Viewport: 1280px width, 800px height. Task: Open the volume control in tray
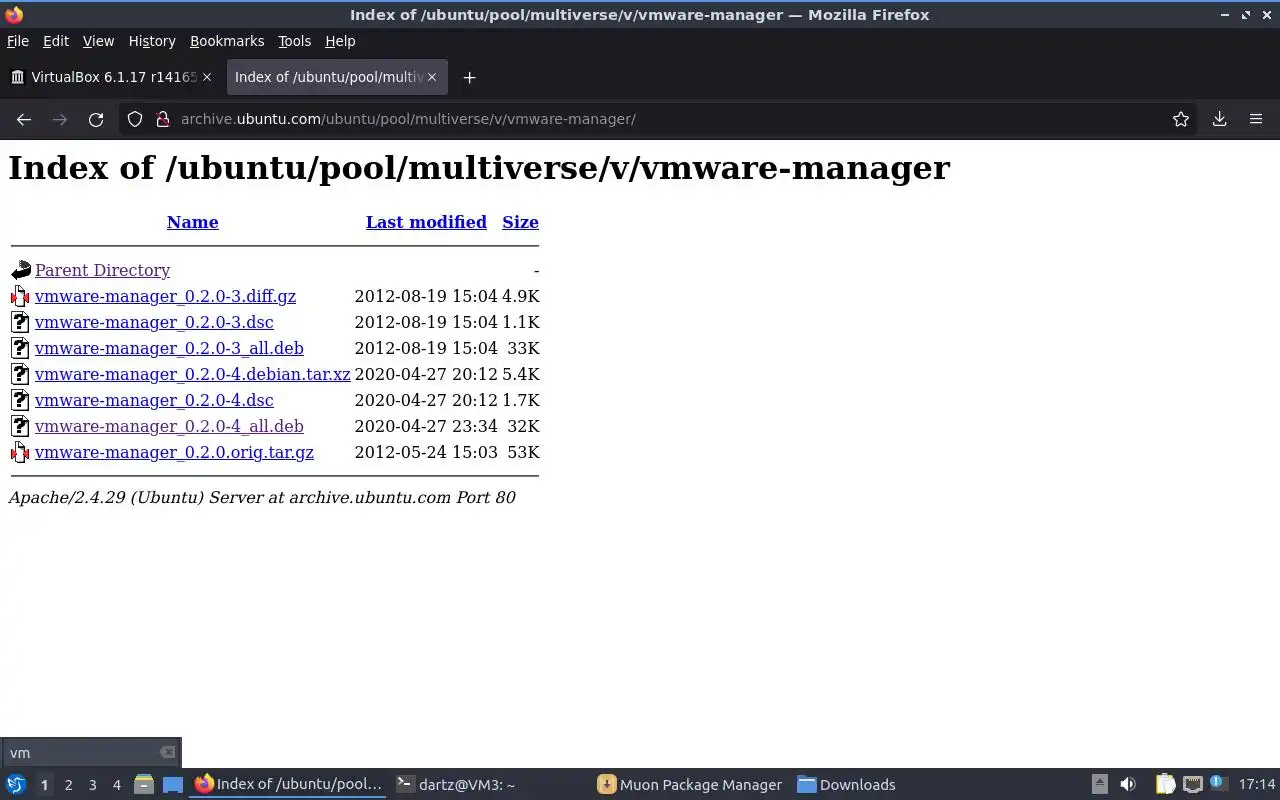click(x=1128, y=785)
